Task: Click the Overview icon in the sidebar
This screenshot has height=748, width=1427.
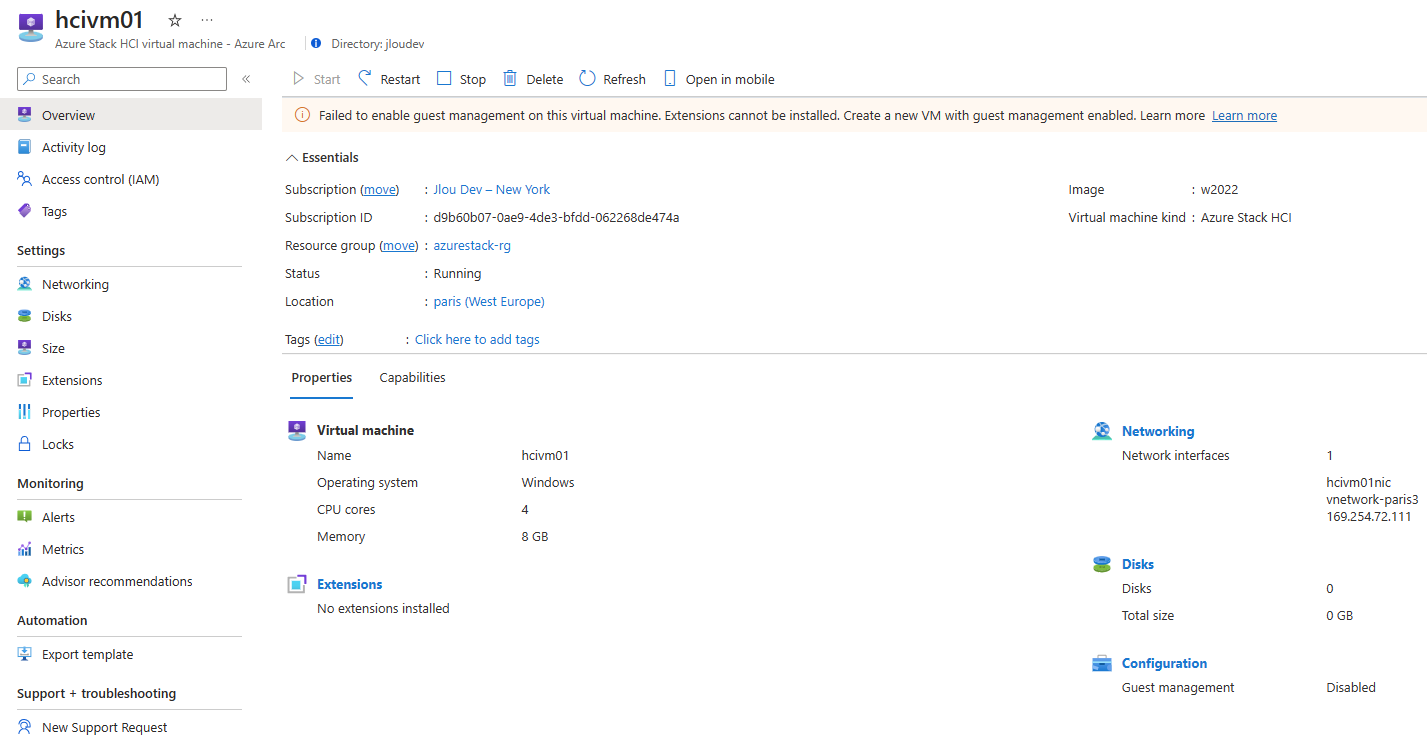Action: click(x=25, y=116)
